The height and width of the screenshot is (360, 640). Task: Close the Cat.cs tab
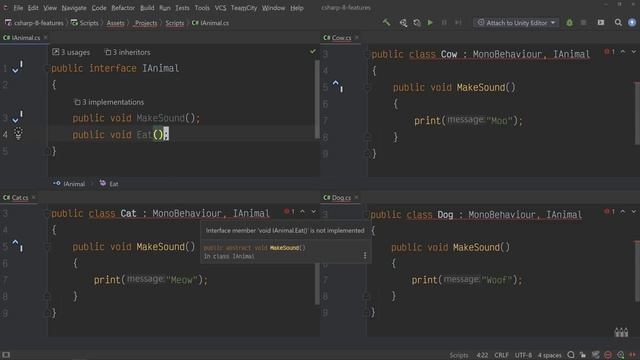(x=33, y=197)
